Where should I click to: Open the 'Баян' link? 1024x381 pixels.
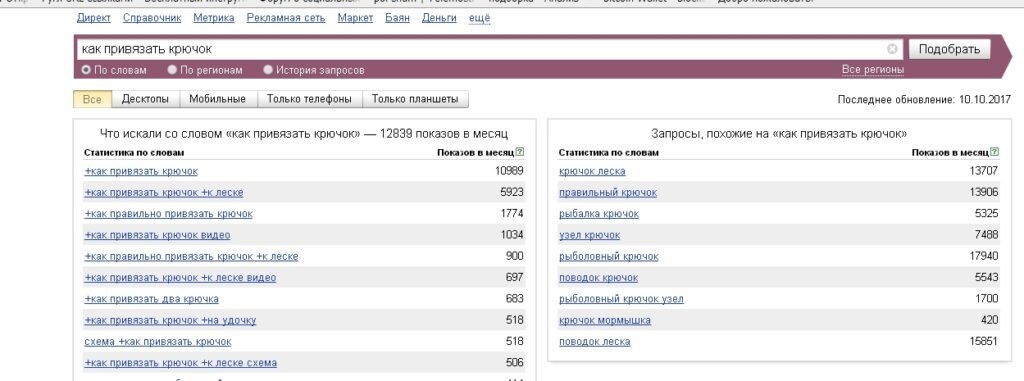tap(398, 18)
